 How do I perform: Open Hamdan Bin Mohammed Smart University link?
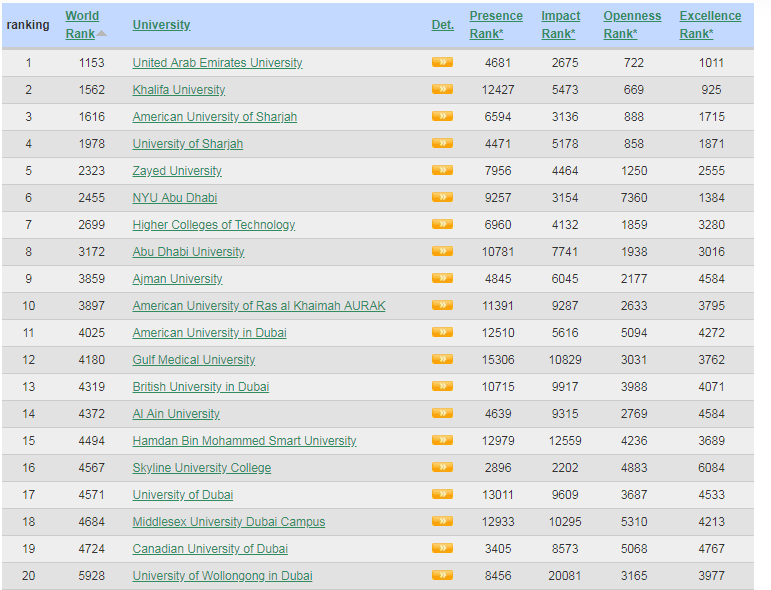(x=244, y=441)
